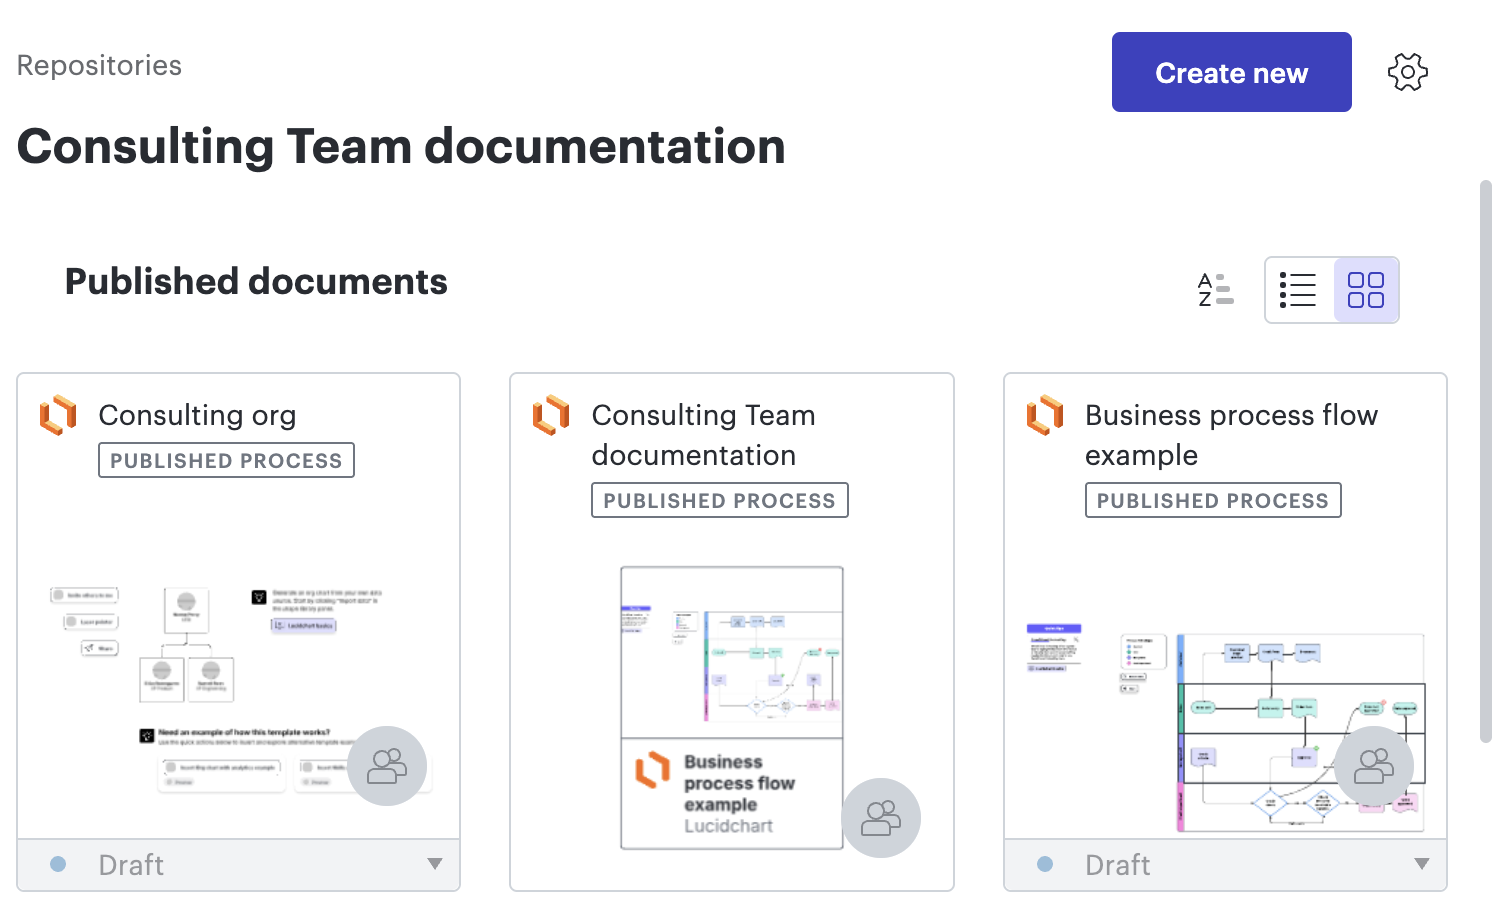Click the Lucid icon on Consulting org card

tap(57, 415)
